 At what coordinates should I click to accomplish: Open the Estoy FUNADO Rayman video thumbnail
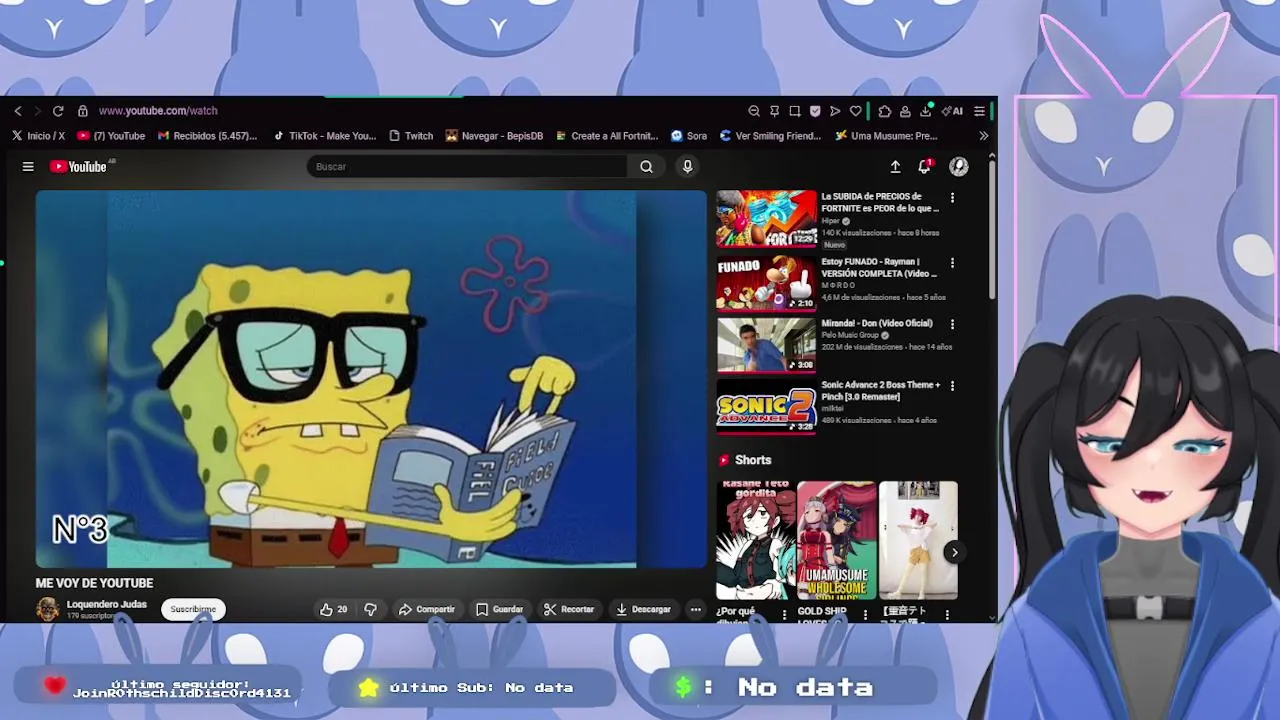(766, 283)
